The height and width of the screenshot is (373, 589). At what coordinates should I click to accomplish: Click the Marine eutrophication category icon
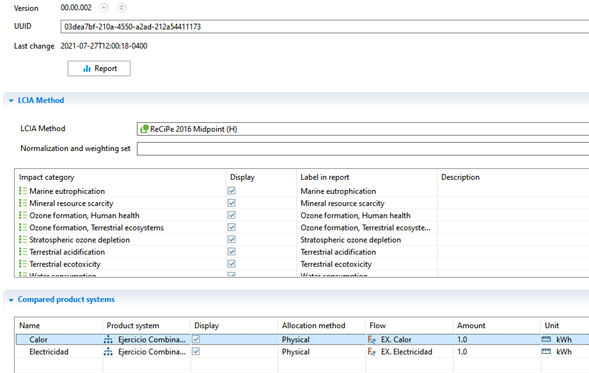coord(23,191)
